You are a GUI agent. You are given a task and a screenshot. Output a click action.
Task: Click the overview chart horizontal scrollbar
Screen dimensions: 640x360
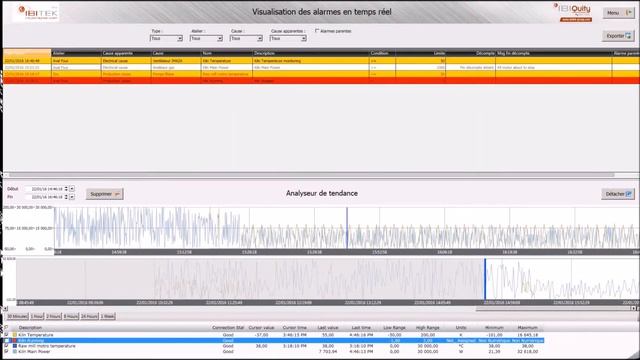click(554, 309)
